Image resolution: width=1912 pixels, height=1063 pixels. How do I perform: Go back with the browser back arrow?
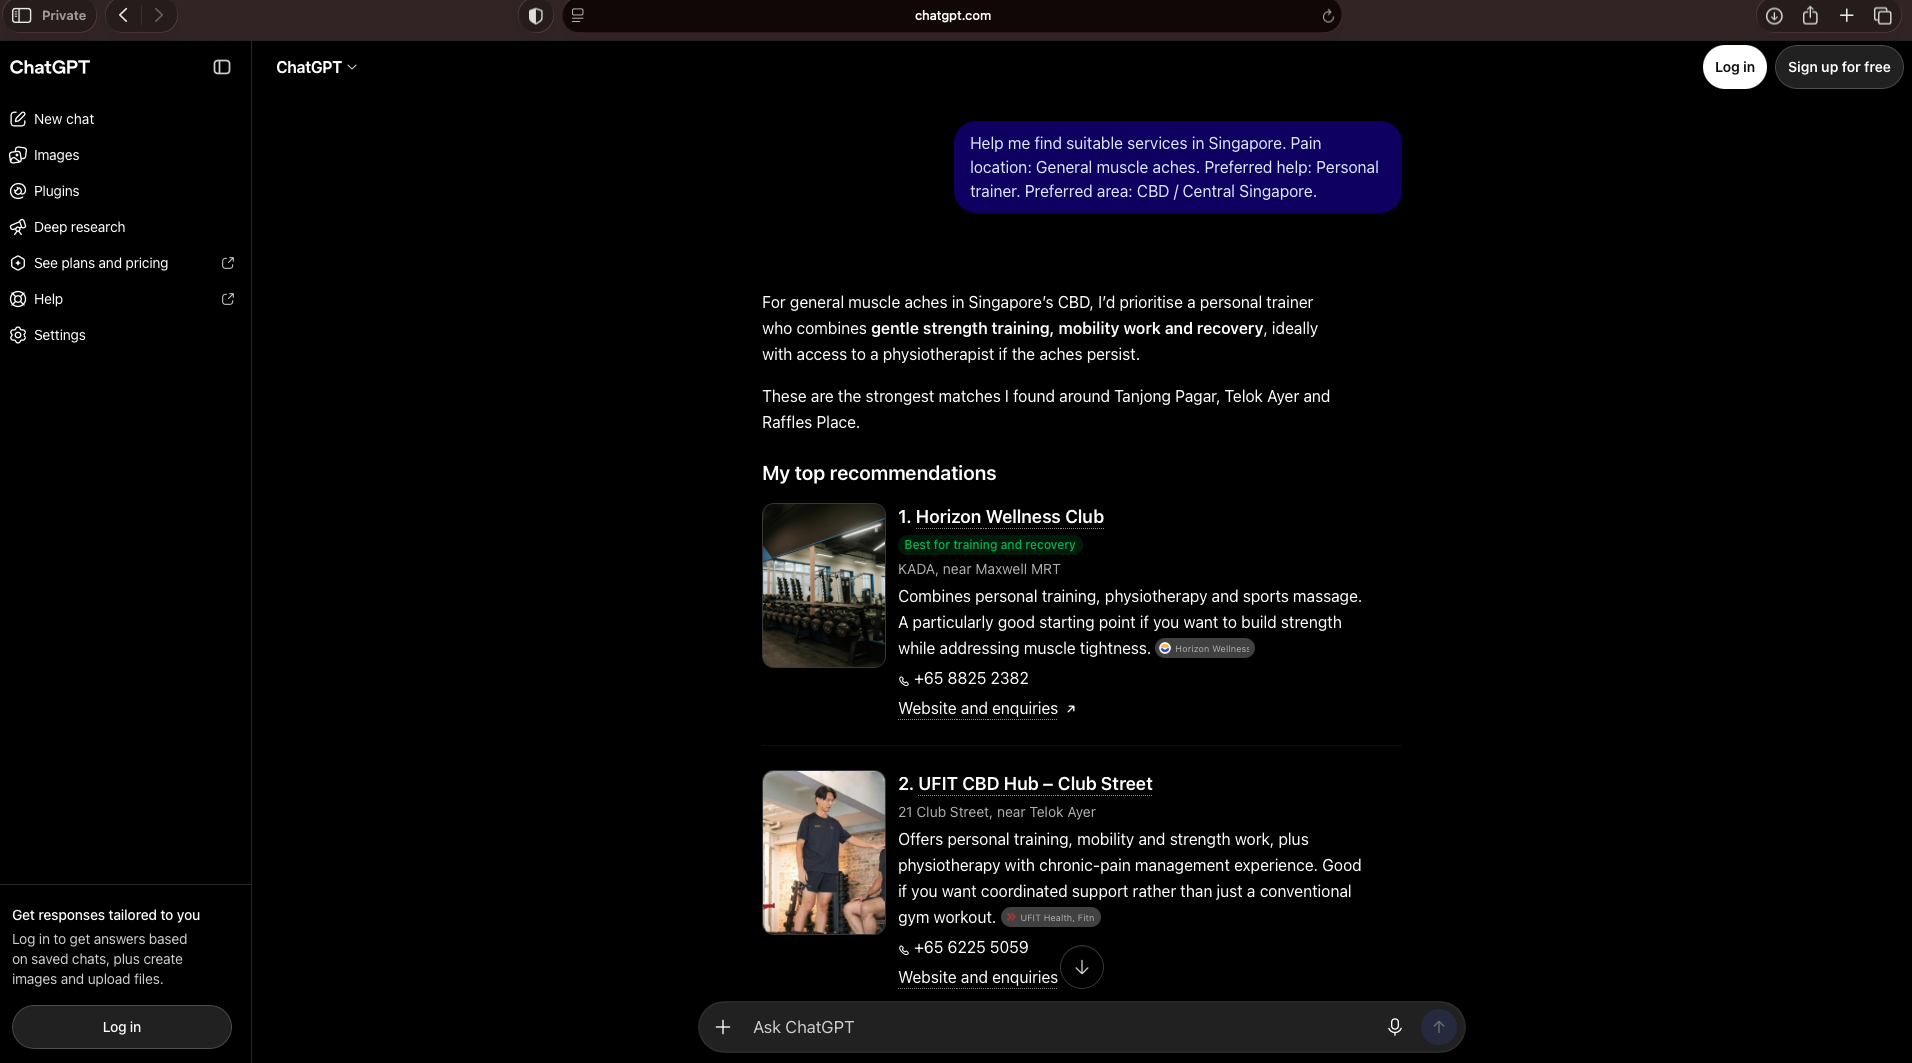point(123,15)
